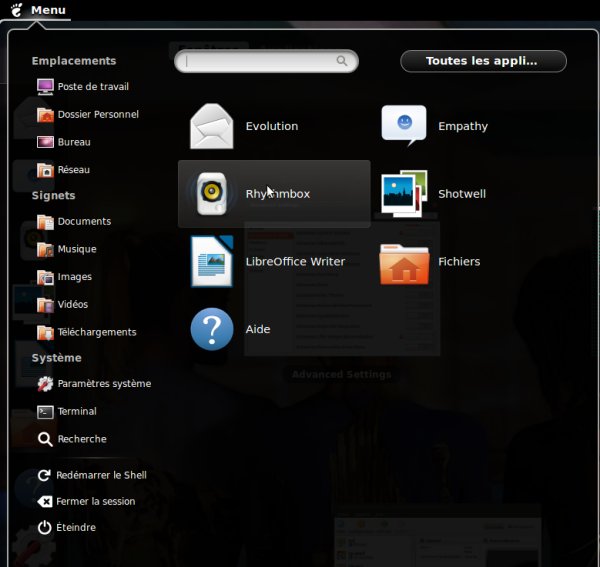This screenshot has height=567, width=600.
Task: Select the Recherche label
Action: click(82, 439)
